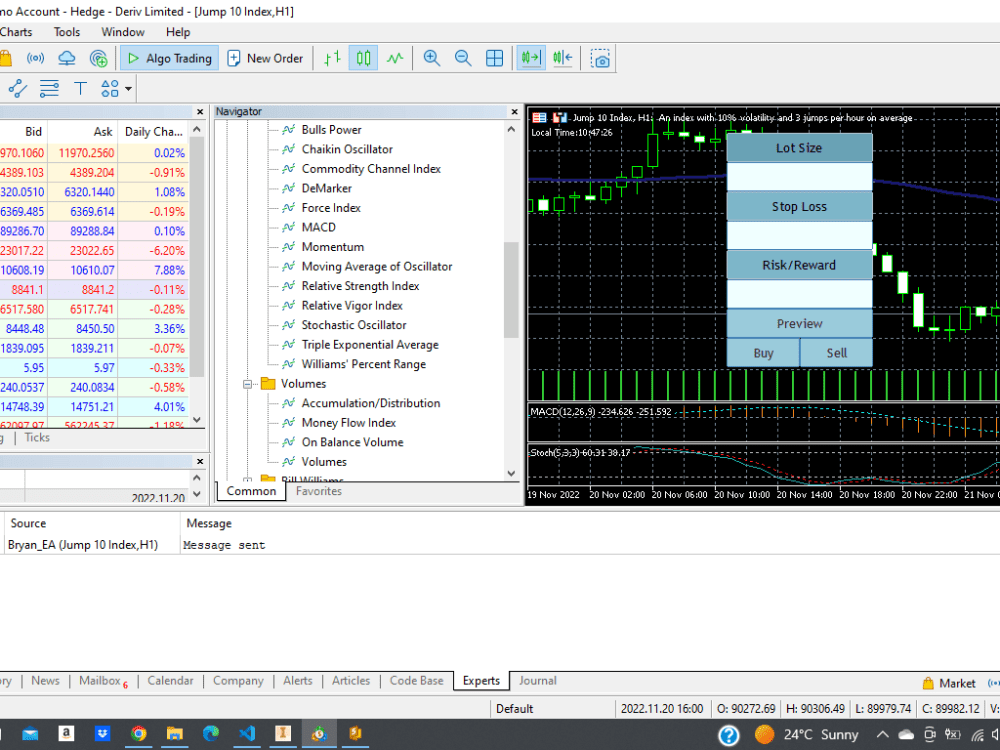Zoom in on the chart
The image size is (1000, 750).
coord(432,58)
